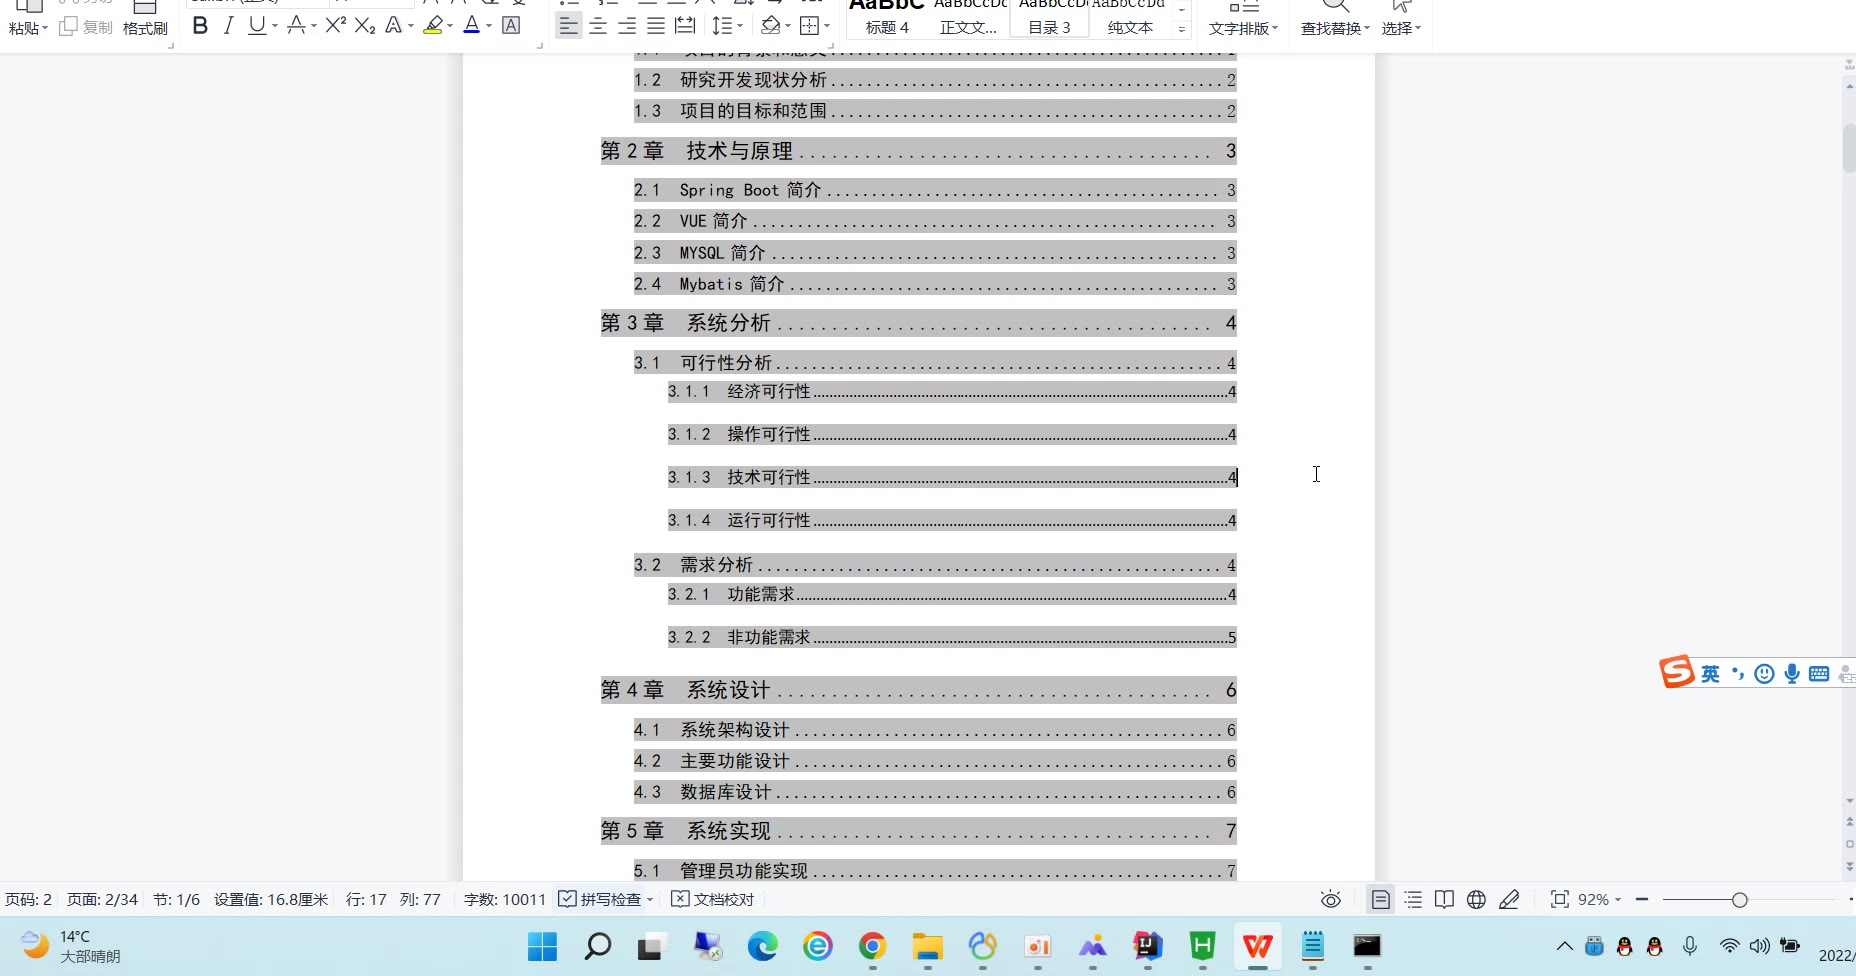The height and width of the screenshot is (976, 1856).
Task: Click document proofreading (文档校对)
Action: tap(712, 900)
